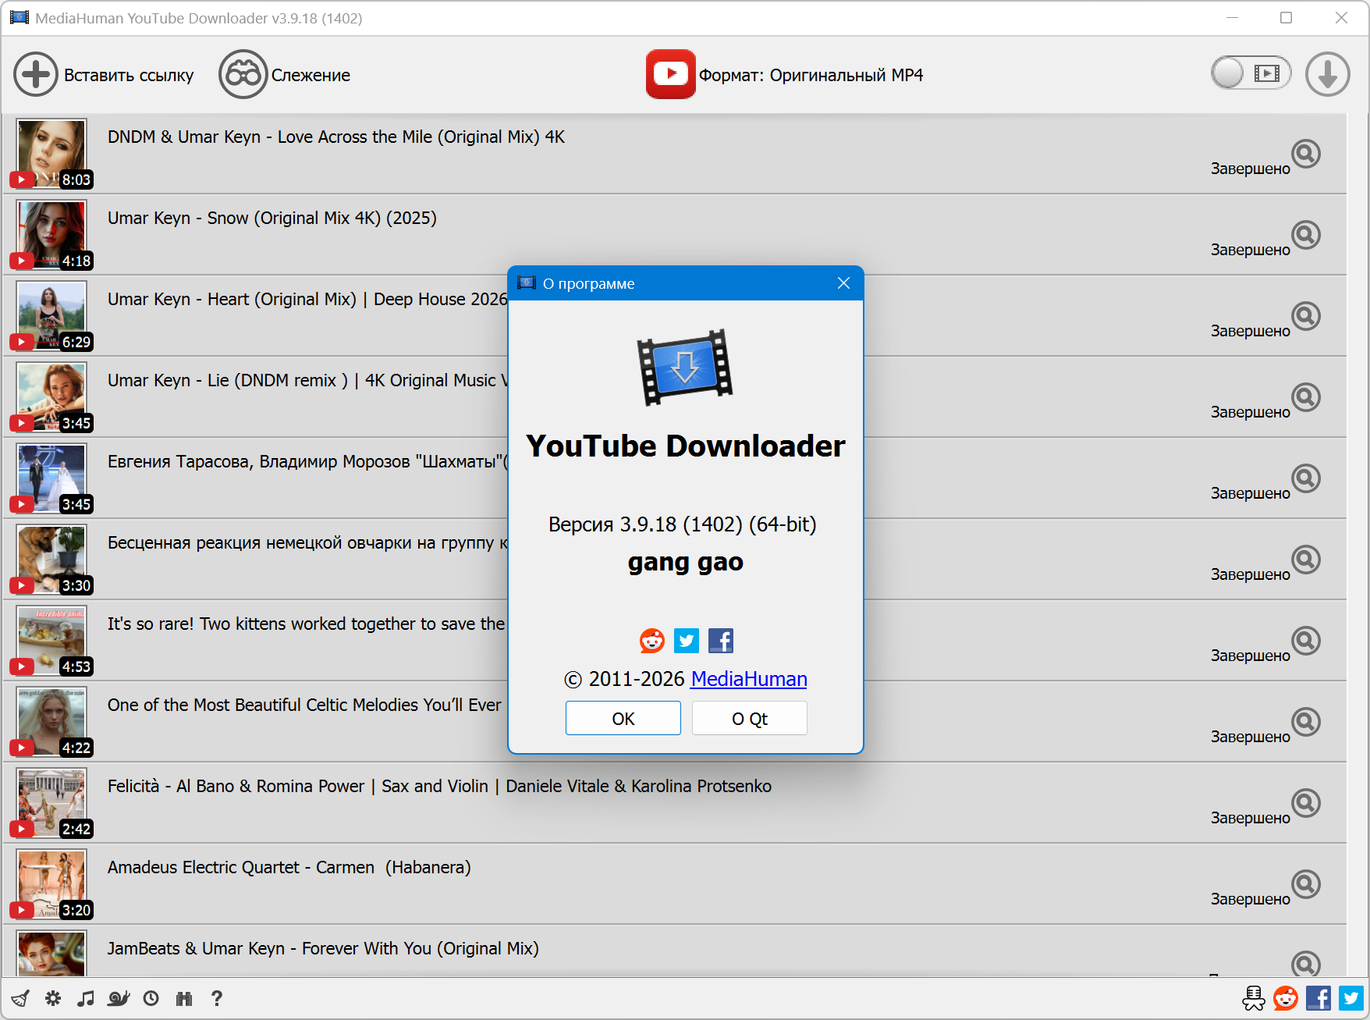Click the clock scheduler icon
This screenshot has width=1370, height=1020.
(x=151, y=998)
